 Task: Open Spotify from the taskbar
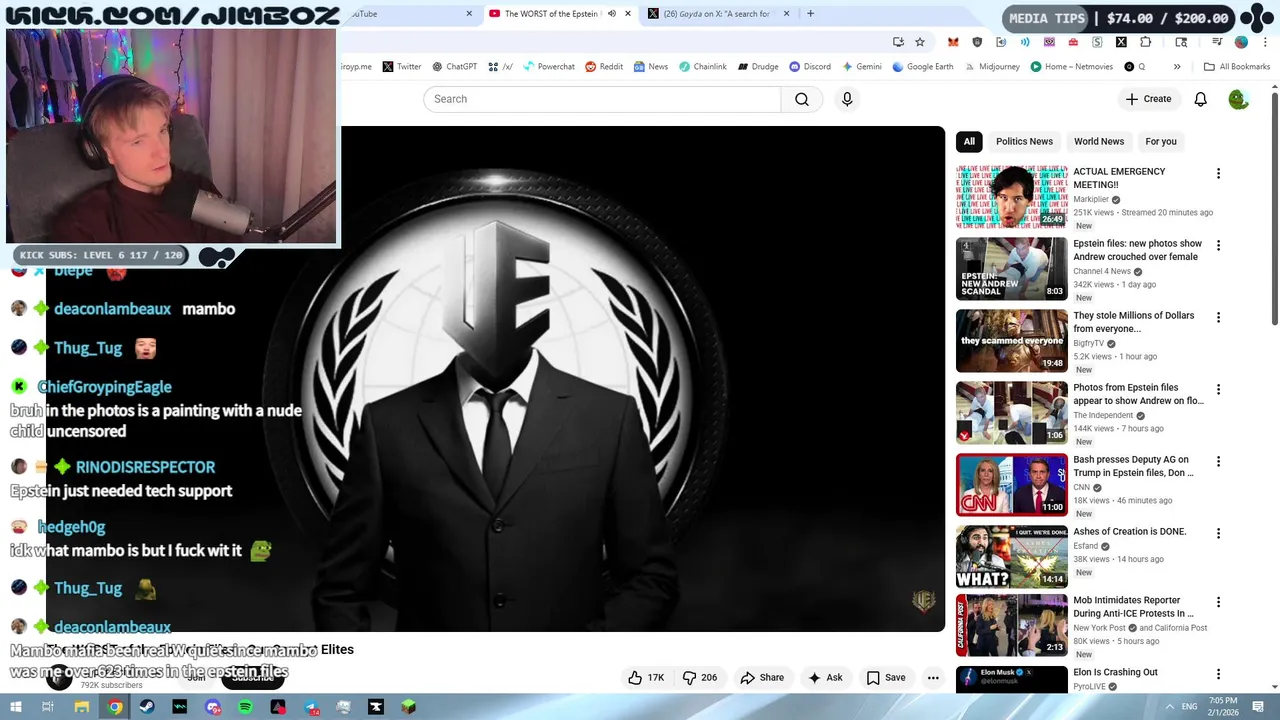pos(245,707)
